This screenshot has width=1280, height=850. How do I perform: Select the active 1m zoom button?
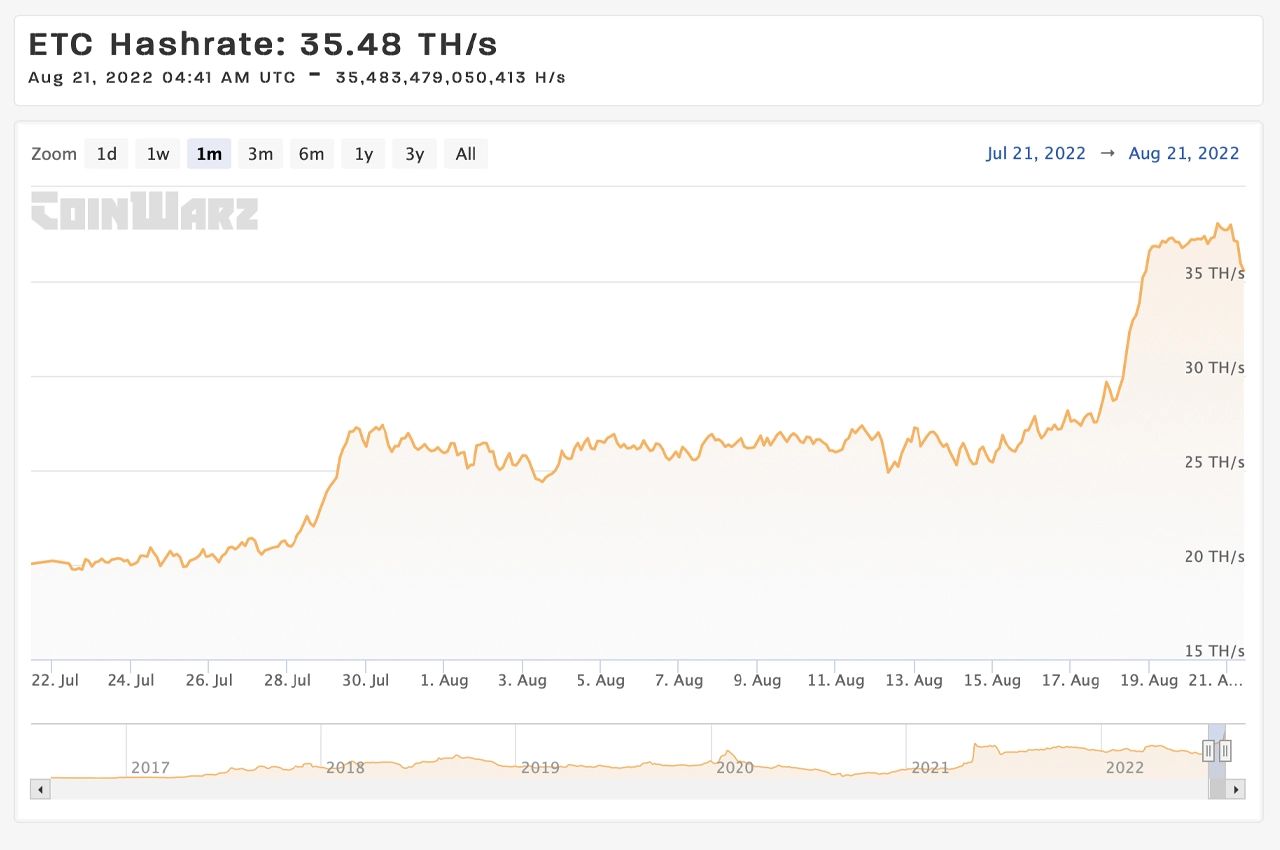tap(209, 154)
